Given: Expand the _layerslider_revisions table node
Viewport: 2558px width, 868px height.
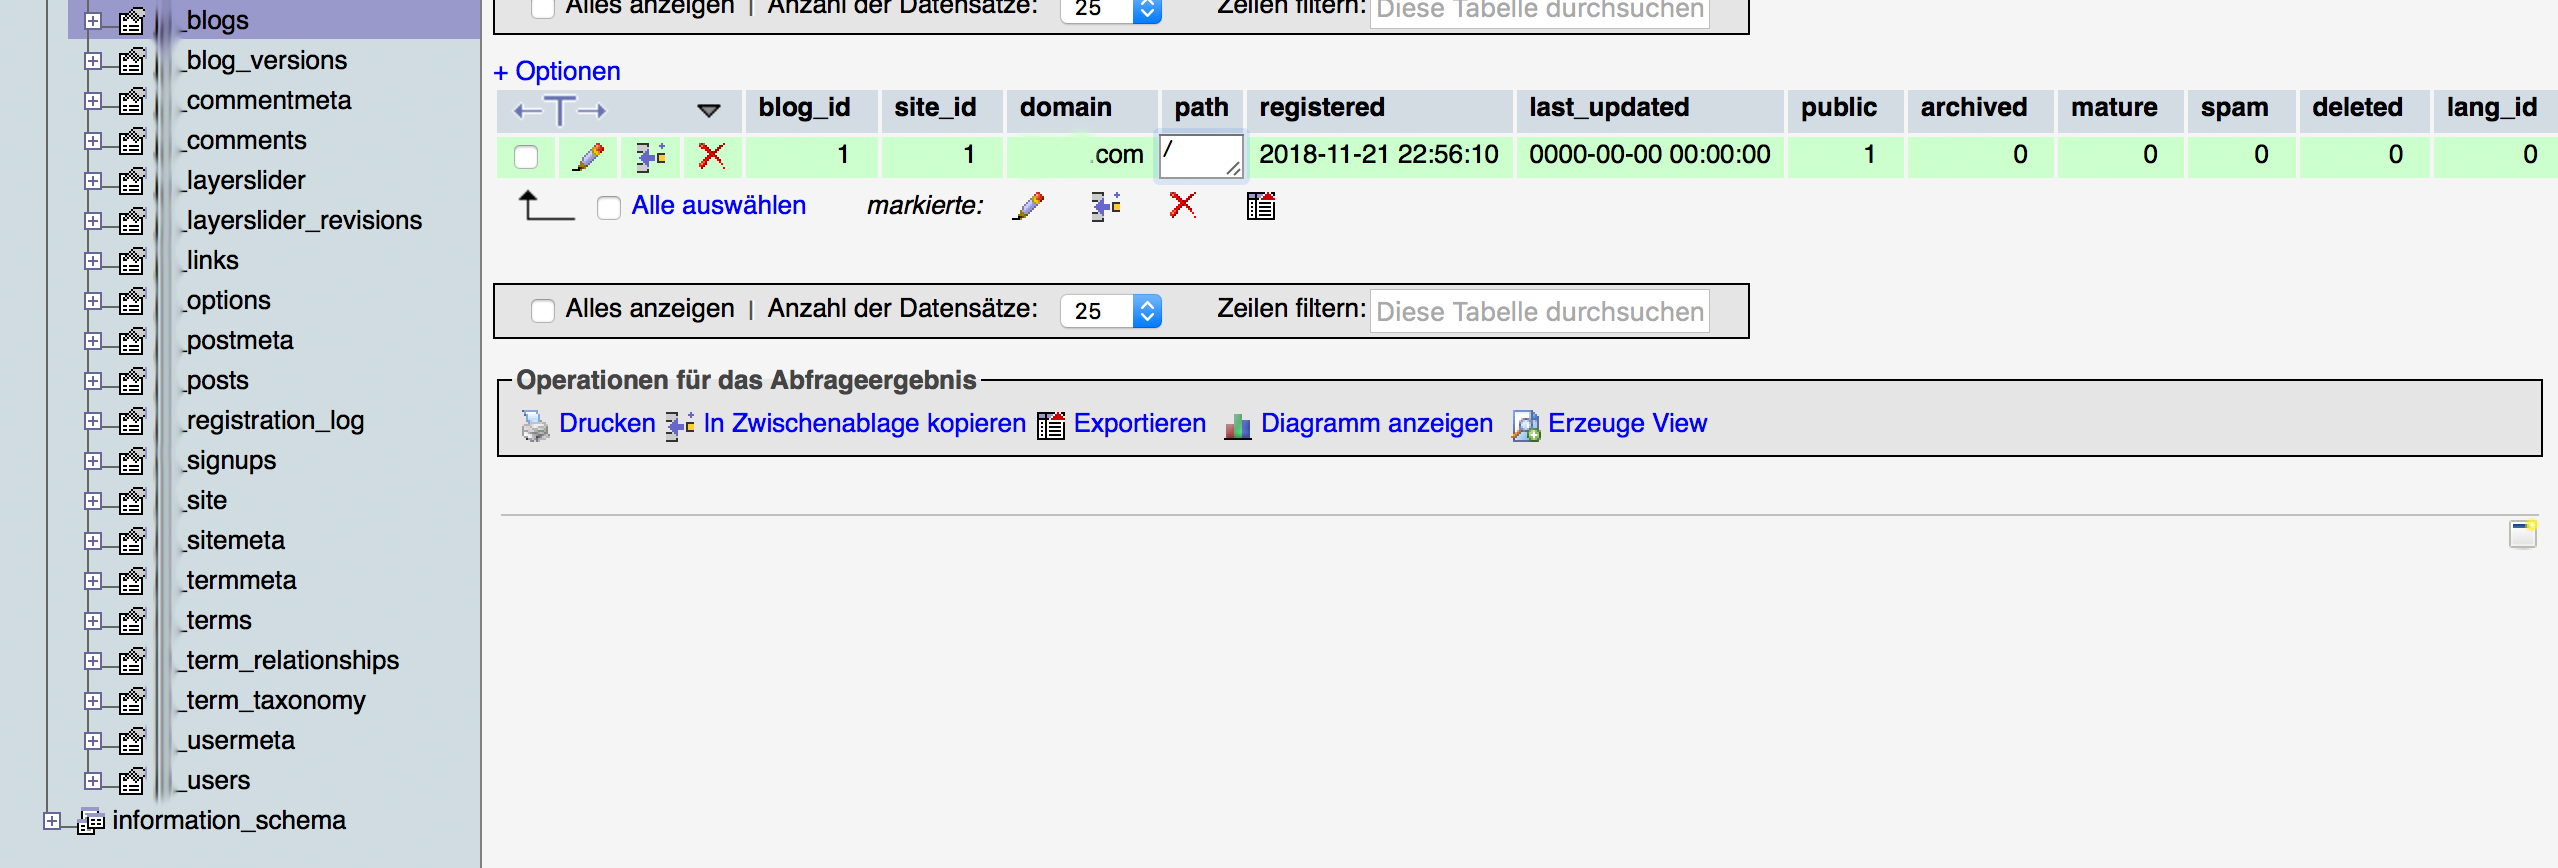Looking at the screenshot, I should click(93, 220).
